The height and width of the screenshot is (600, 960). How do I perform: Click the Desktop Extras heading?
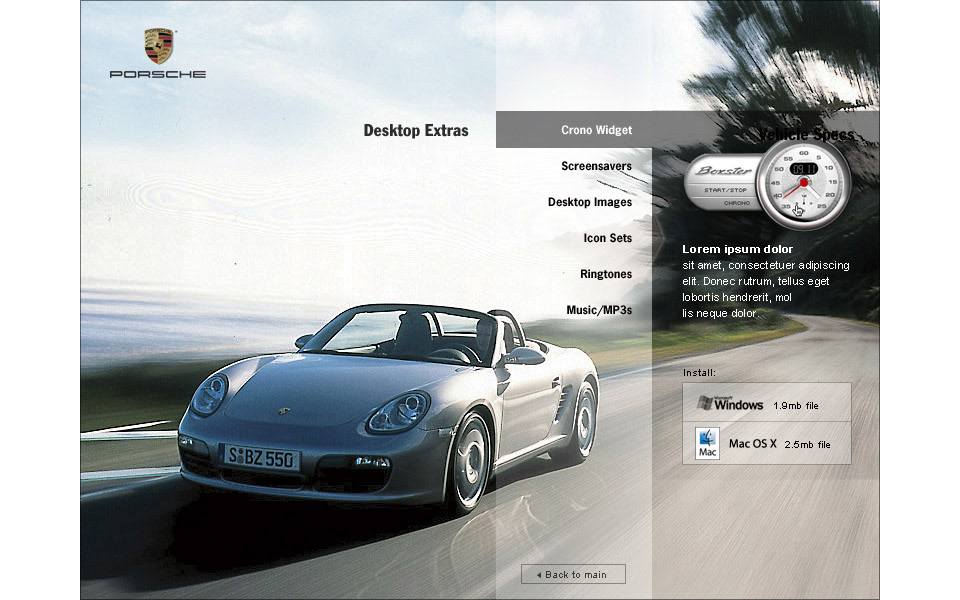pyautogui.click(x=416, y=130)
